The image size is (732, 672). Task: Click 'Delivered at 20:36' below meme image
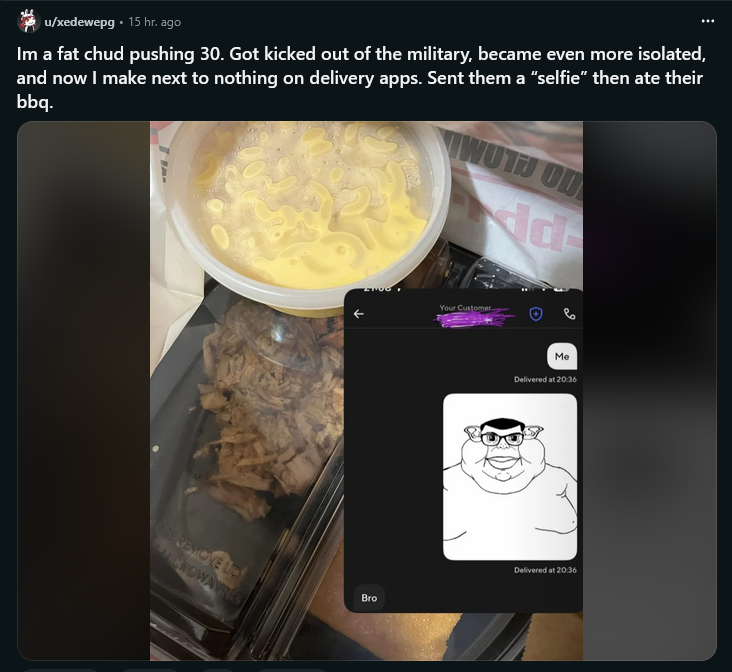(545, 570)
